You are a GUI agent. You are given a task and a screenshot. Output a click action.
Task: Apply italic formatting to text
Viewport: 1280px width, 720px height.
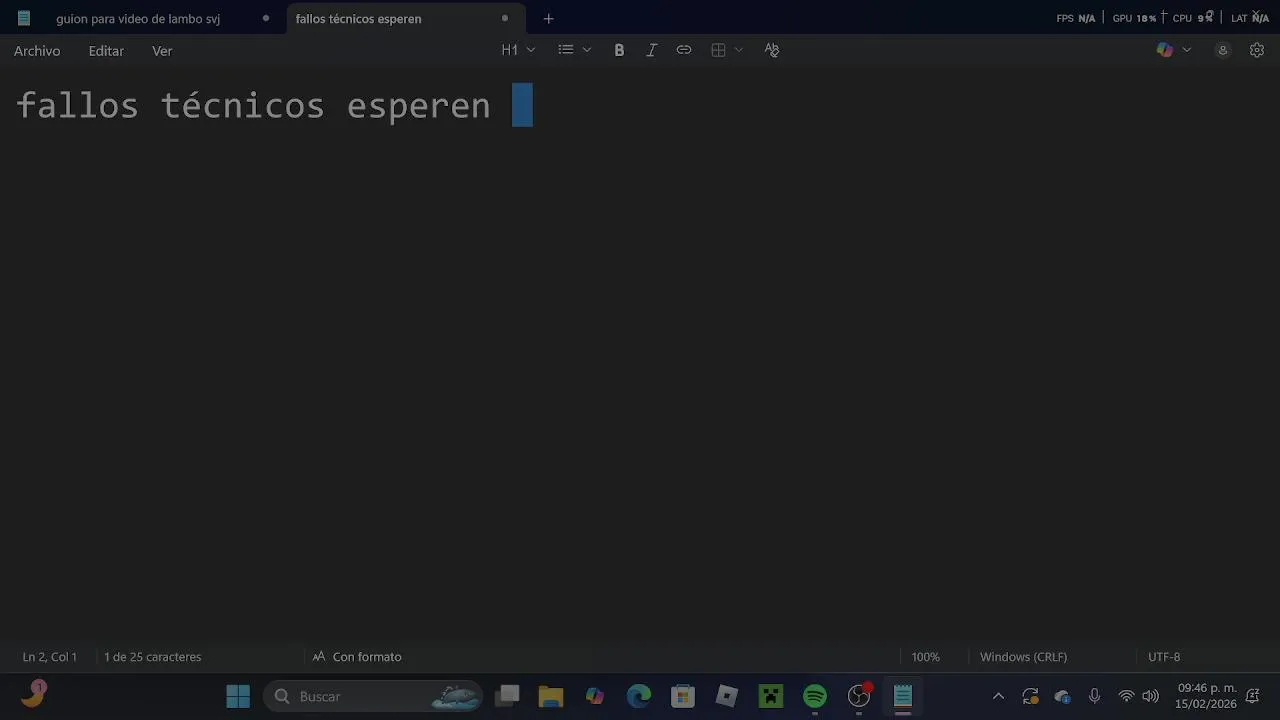[651, 50]
